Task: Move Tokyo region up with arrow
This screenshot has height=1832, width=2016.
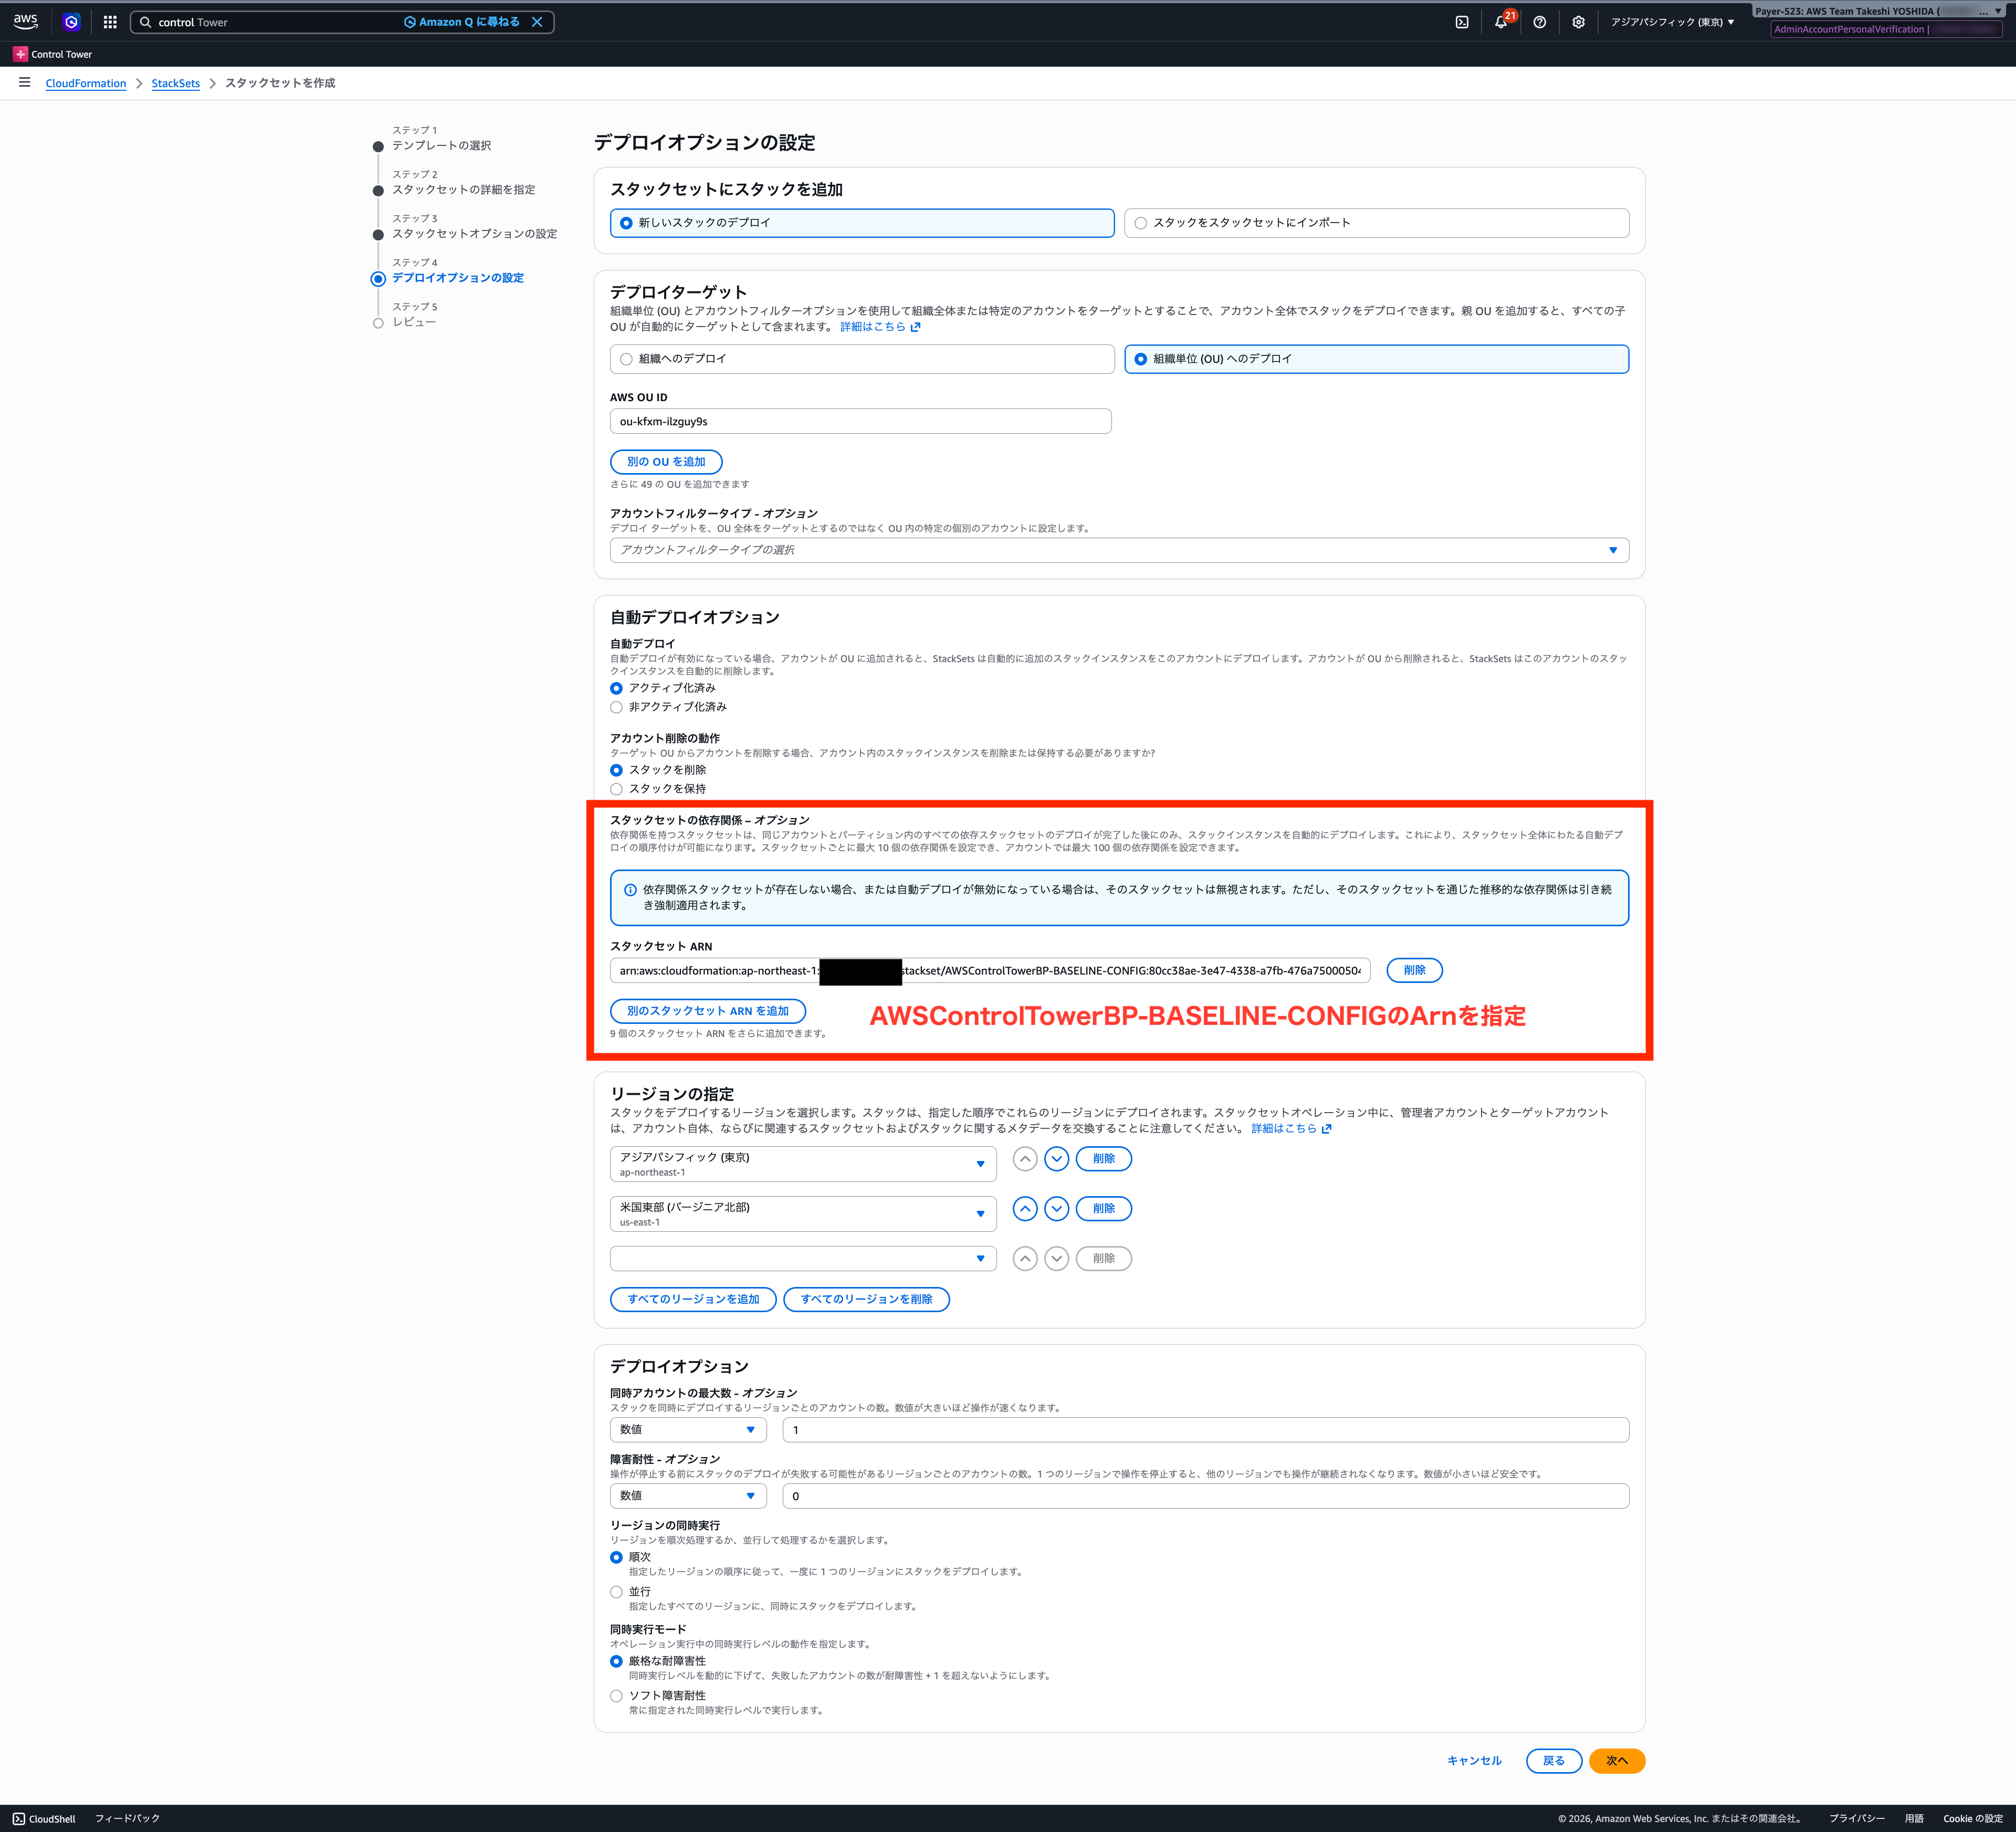Action: click(1025, 1159)
